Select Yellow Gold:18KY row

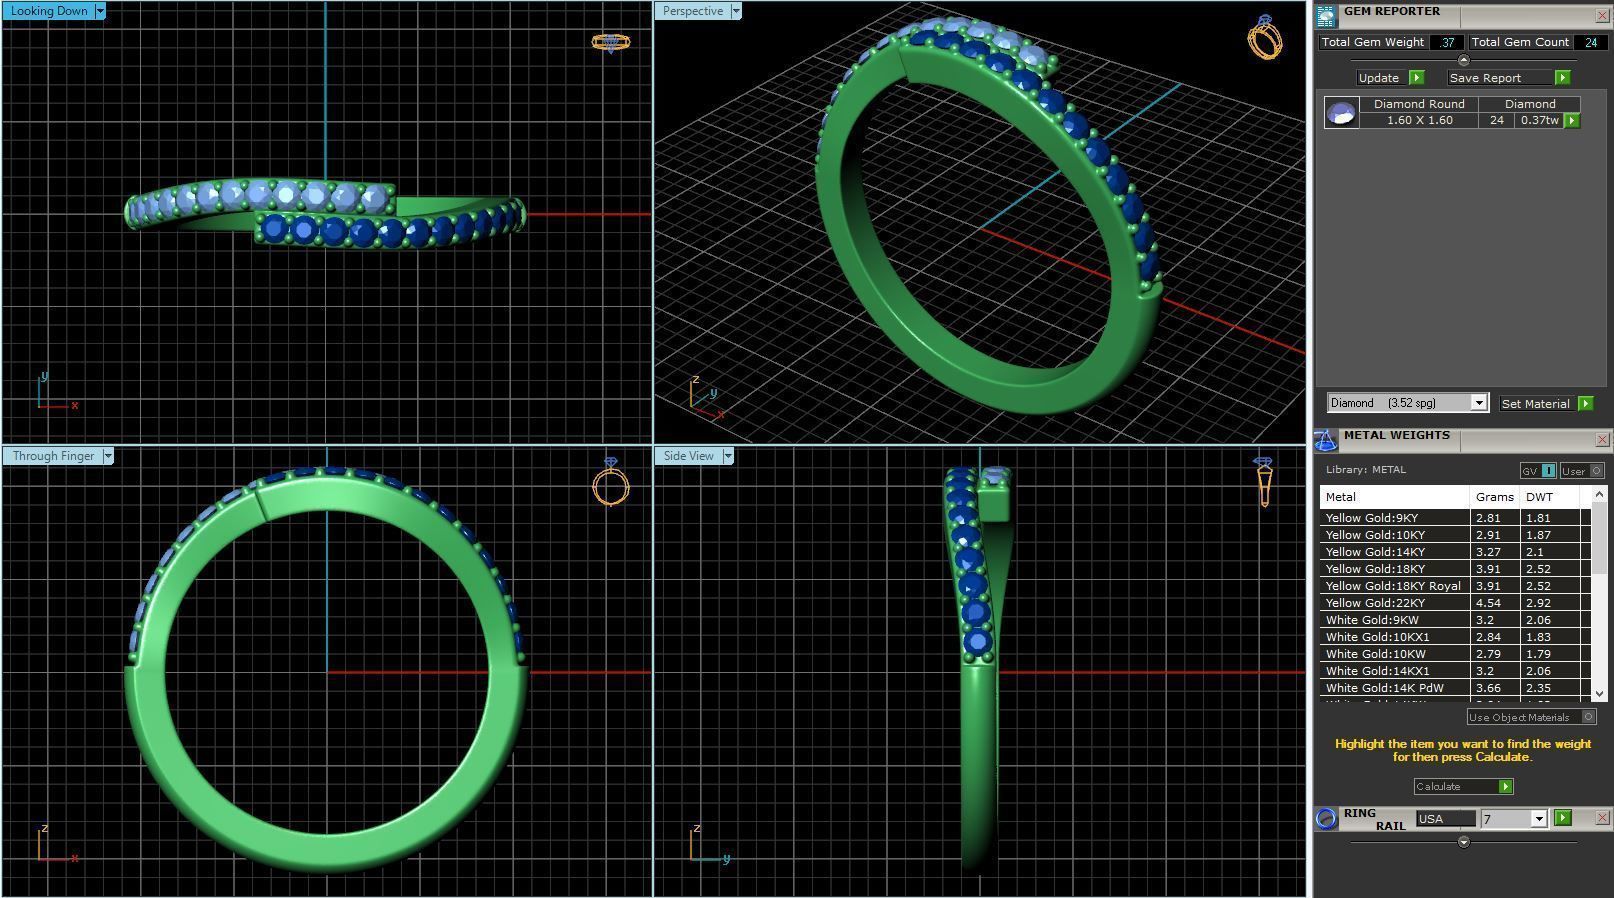[x=1455, y=569]
